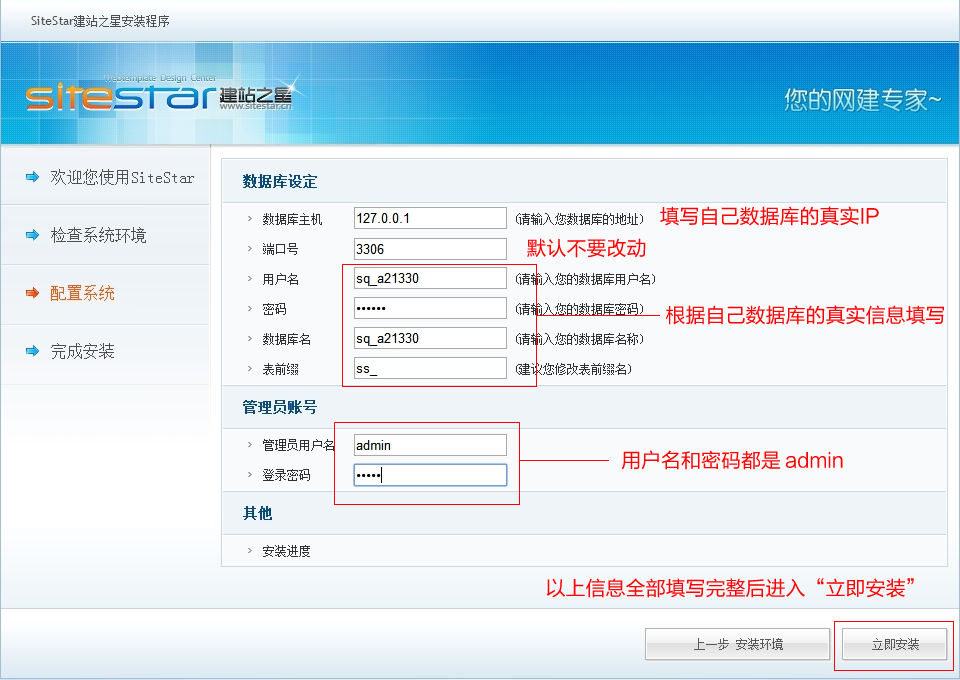Click the arrow icon beside 完成安装
The image size is (960, 680).
(x=32, y=351)
